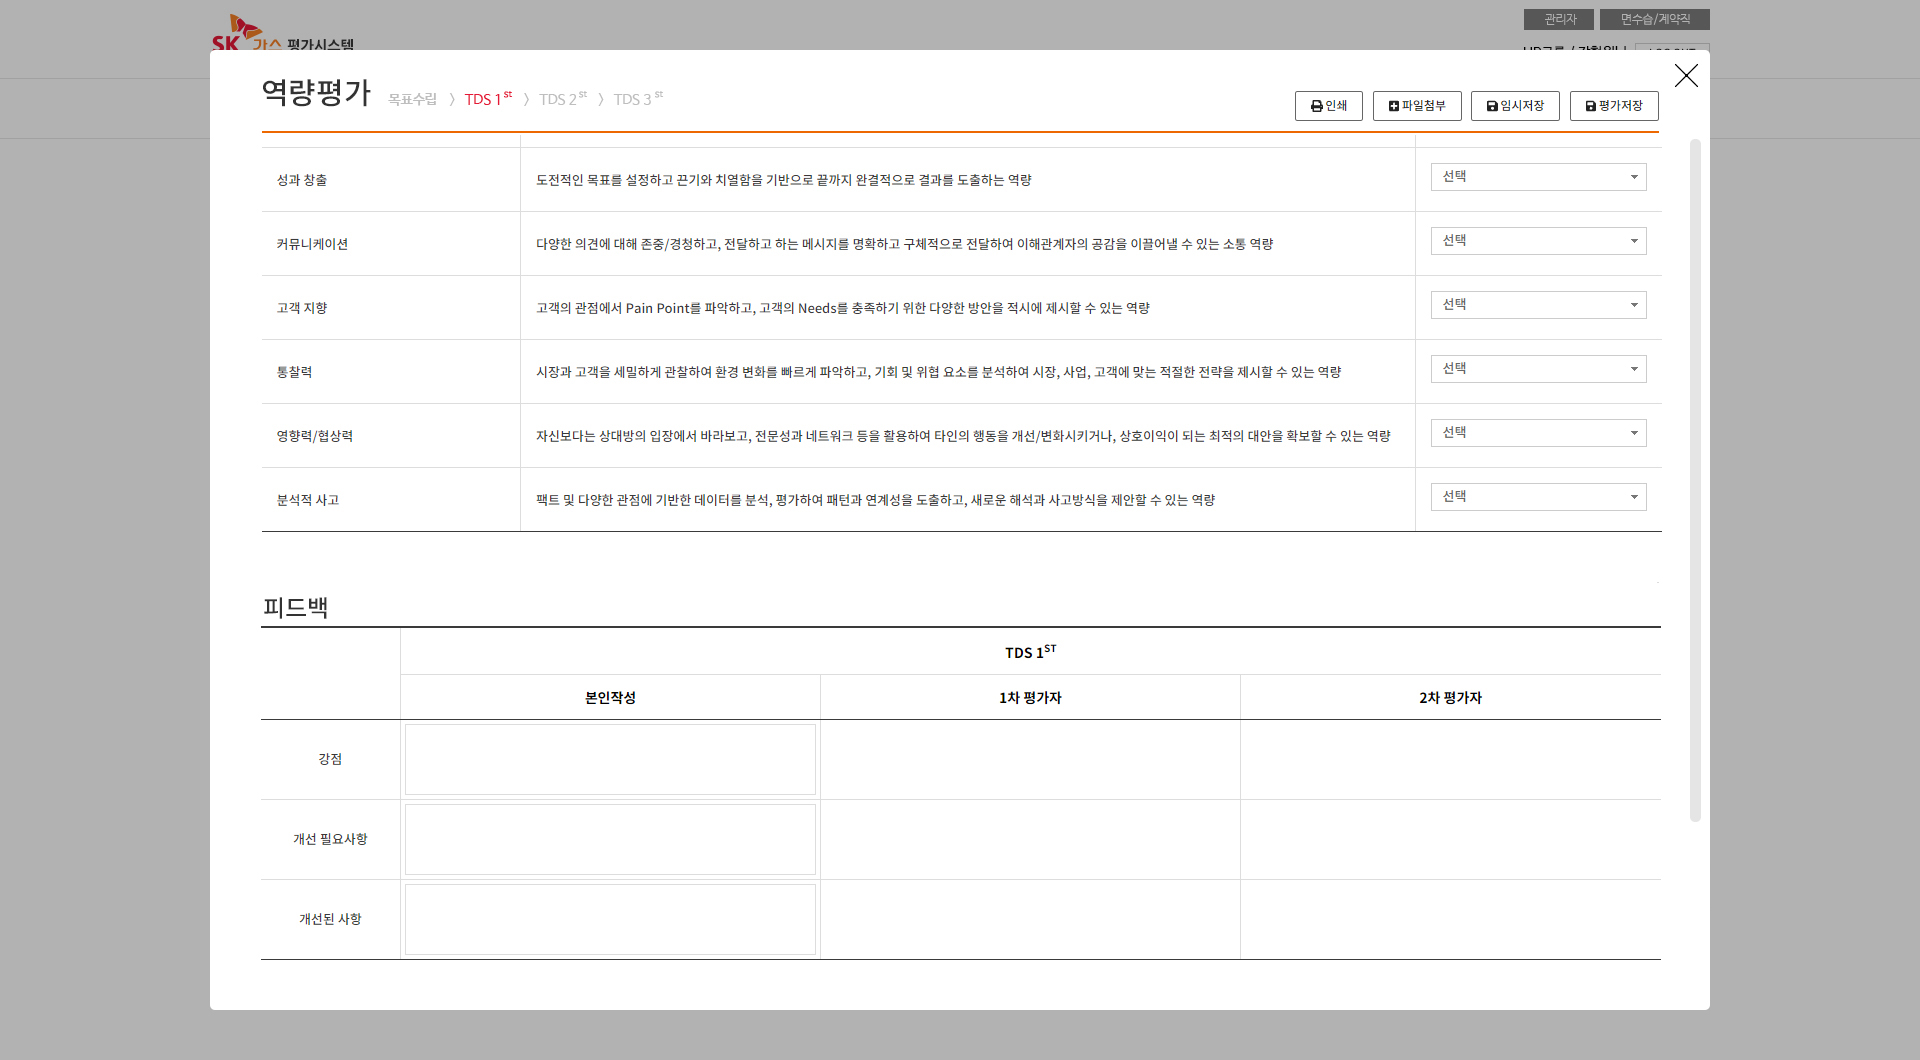Click the 개선된 사항 text field
Viewport: 1920px width, 1060px height.
click(610, 919)
